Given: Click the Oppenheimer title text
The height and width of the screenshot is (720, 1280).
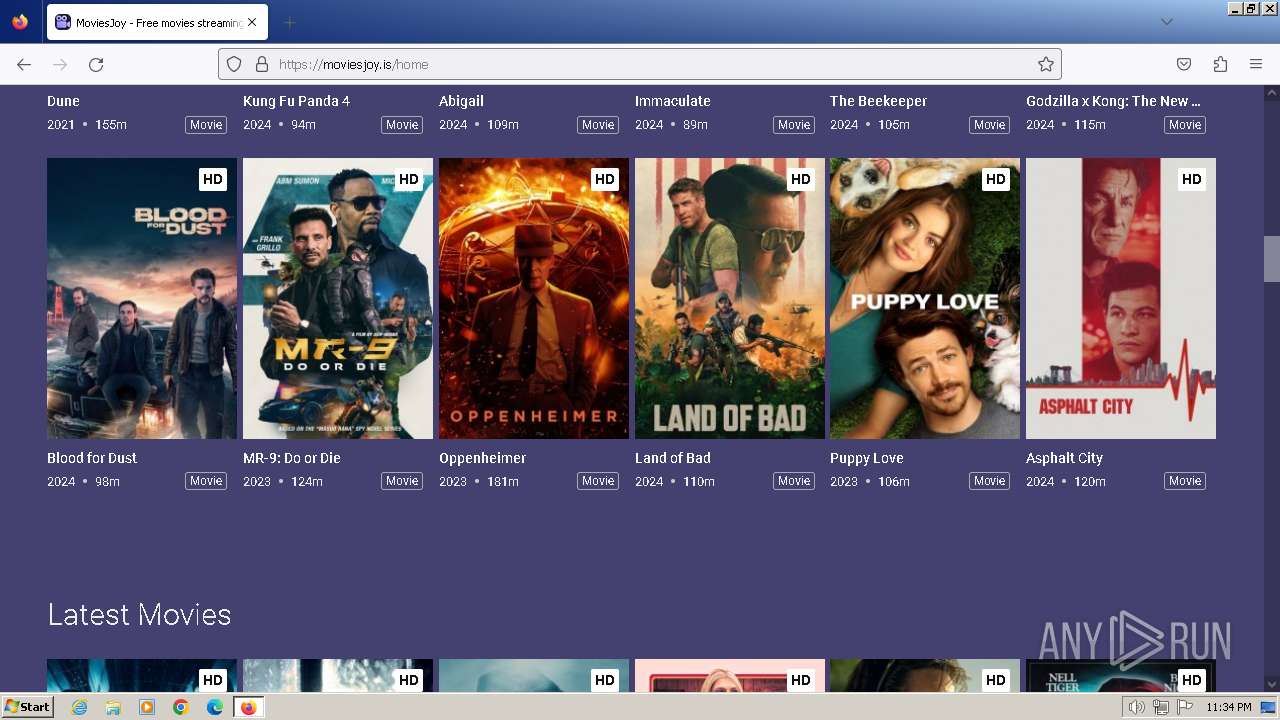Looking at the screenshot, I should coord(483,458).
